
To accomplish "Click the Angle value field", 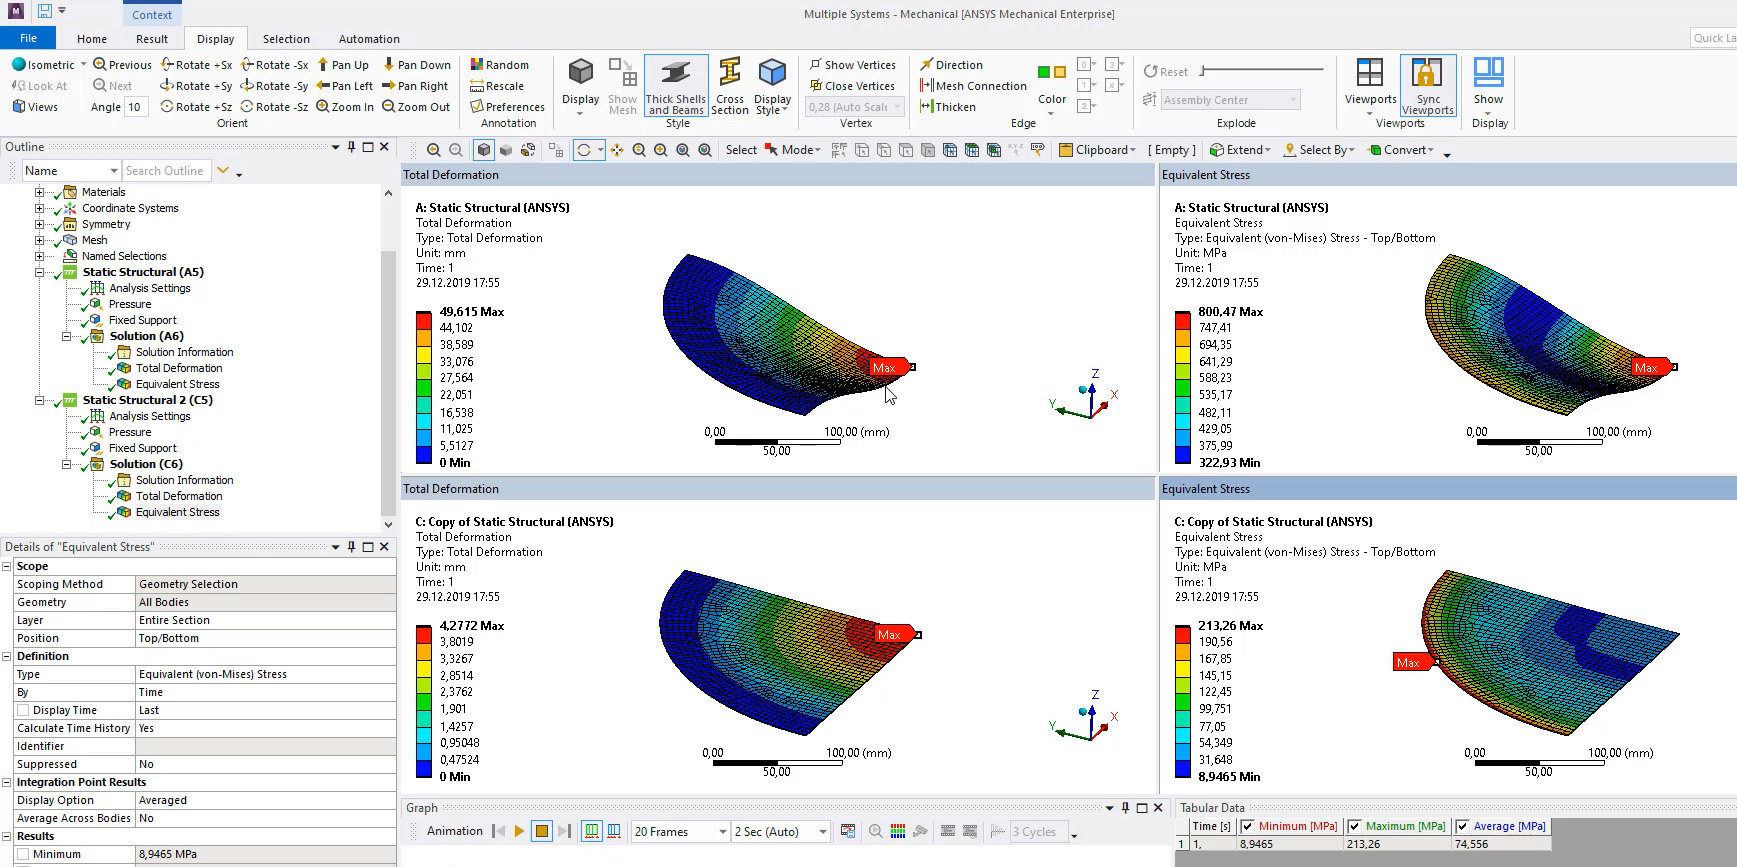I will (x=136, y=107).
